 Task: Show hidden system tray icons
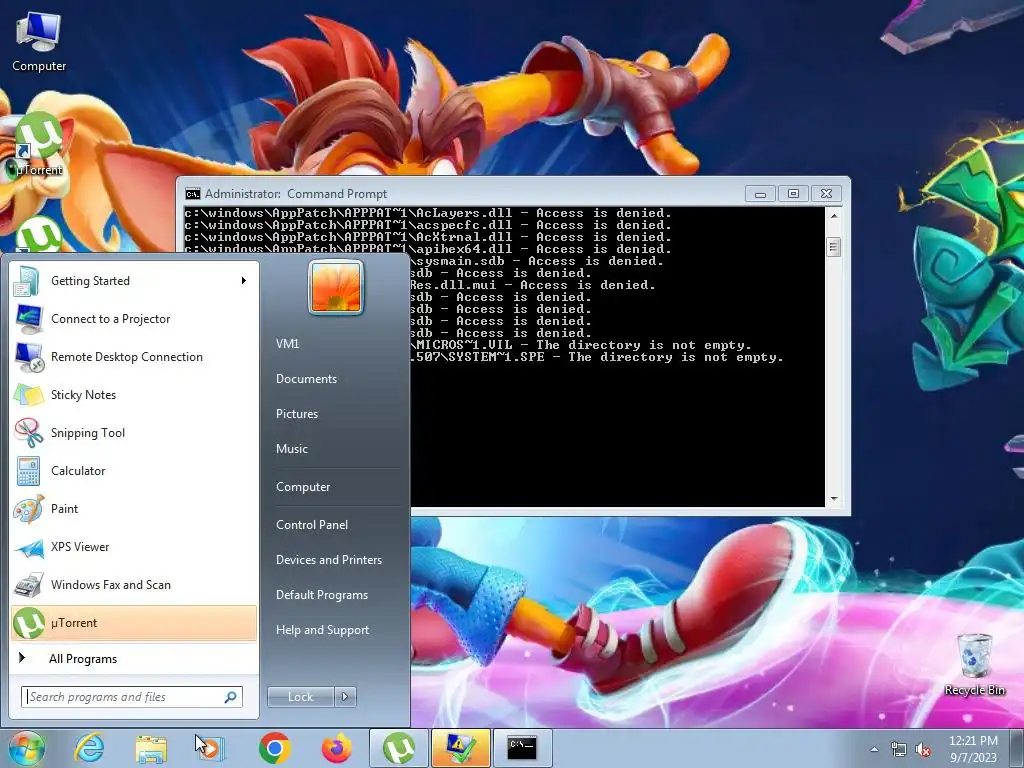[x=874, y=750]
